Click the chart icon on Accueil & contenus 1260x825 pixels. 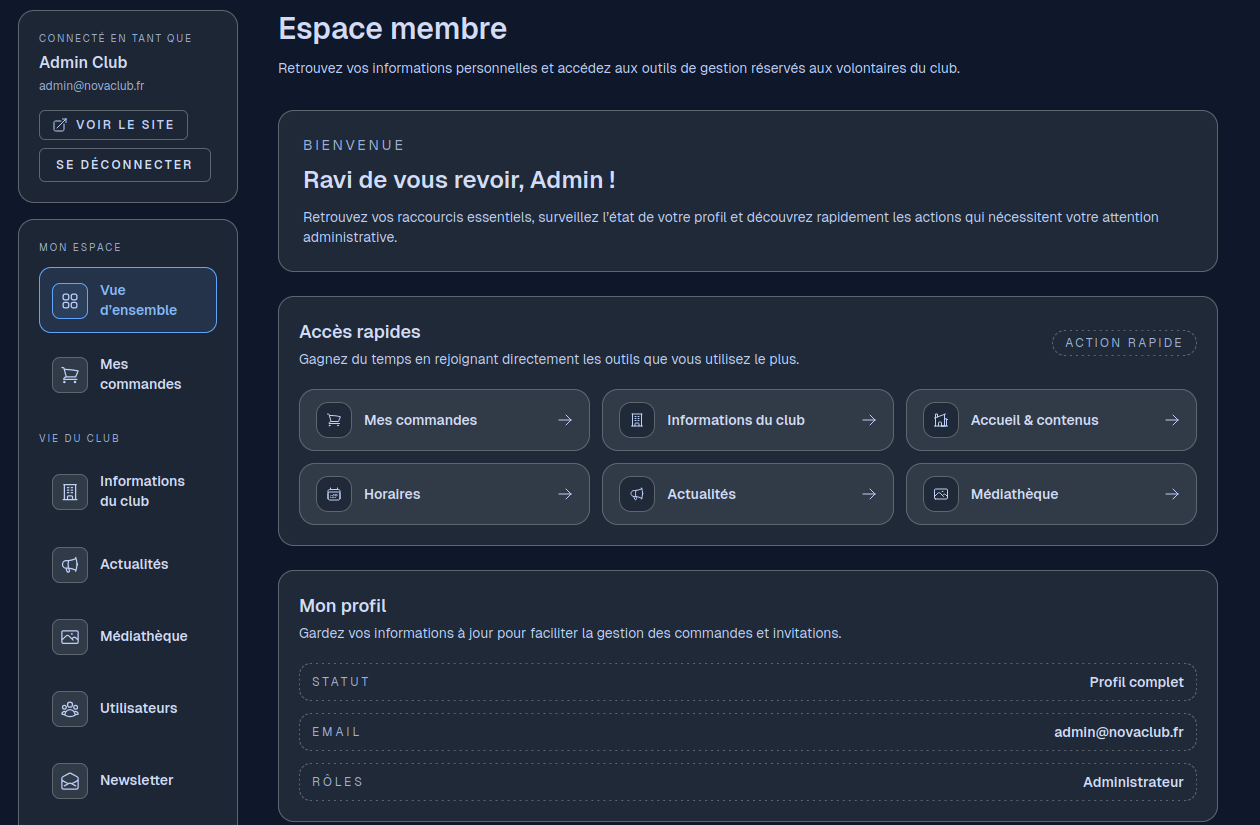tap(940, 420)
